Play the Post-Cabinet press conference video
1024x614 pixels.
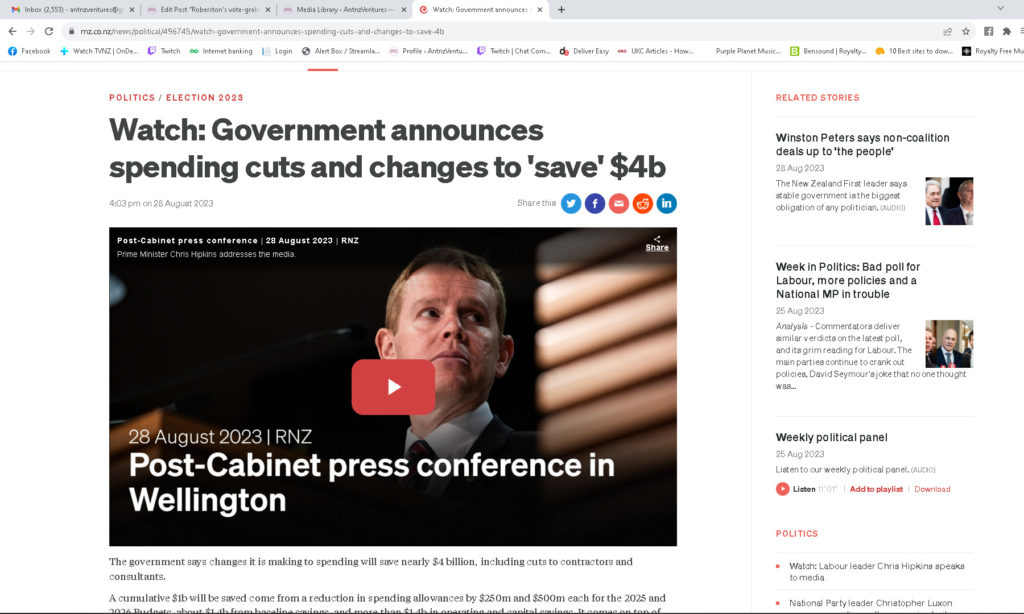393,387
